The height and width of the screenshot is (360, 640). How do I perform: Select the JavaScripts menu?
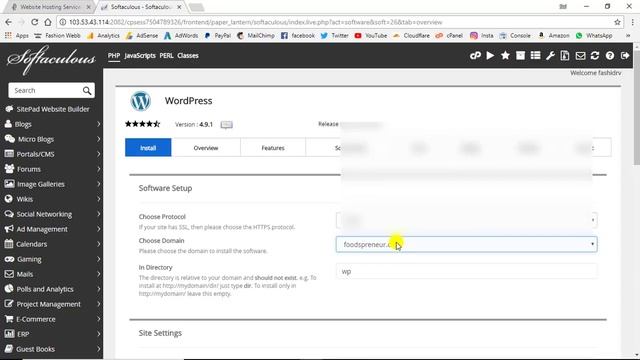click(x=140, y=56)
